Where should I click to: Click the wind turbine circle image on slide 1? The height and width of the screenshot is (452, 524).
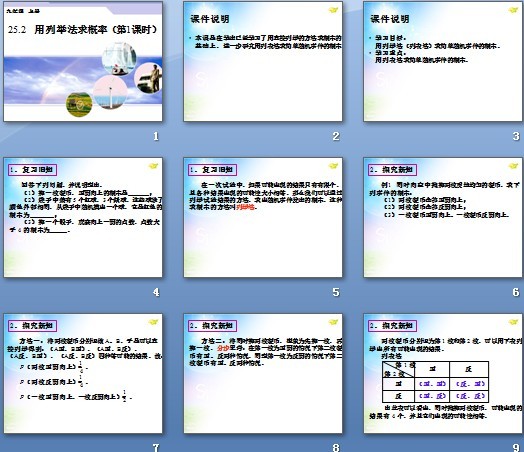(110, 92)
